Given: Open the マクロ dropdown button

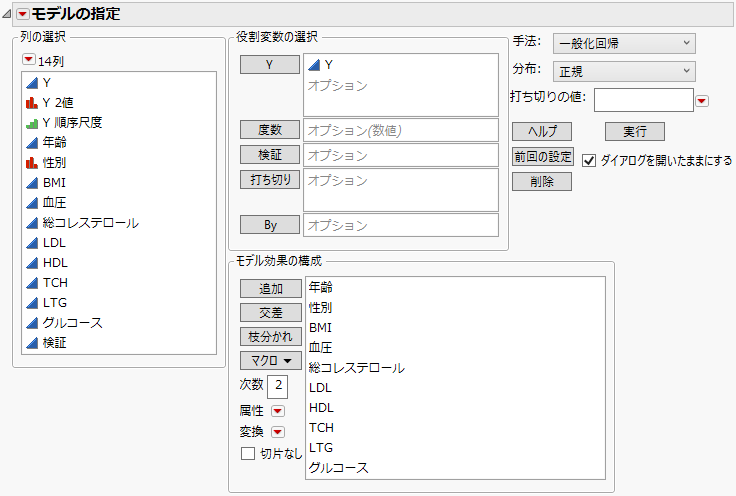Looking at the screenshot, I should point(270,360).
